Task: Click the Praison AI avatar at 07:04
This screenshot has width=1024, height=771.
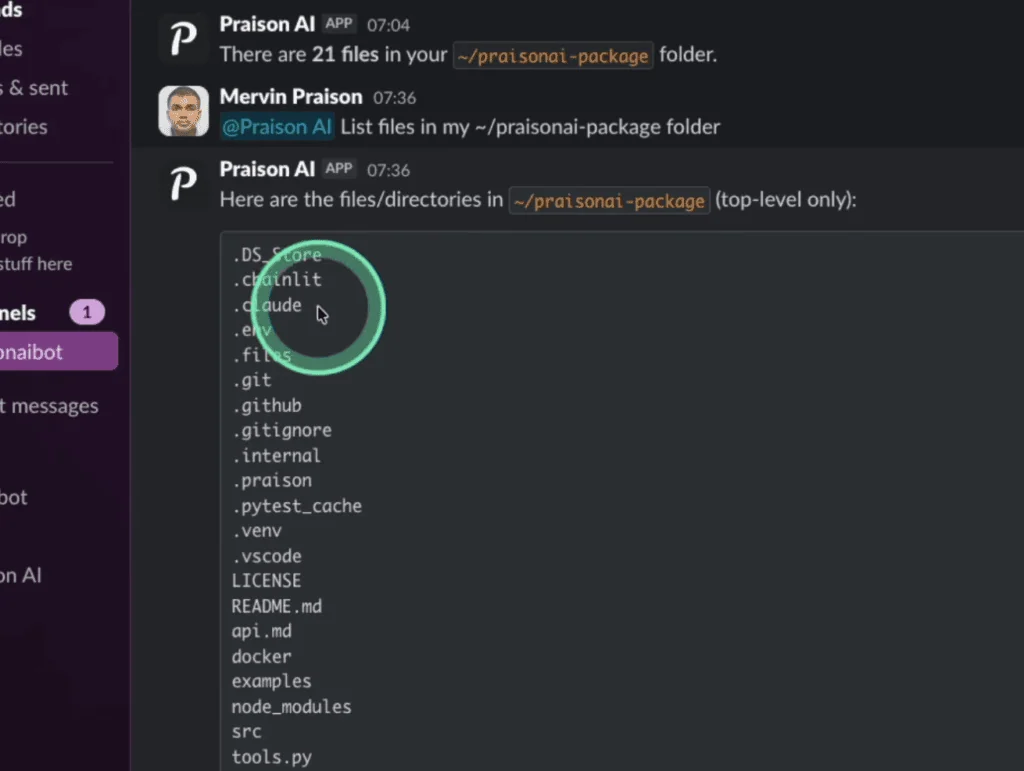Action: click(183, 38)
